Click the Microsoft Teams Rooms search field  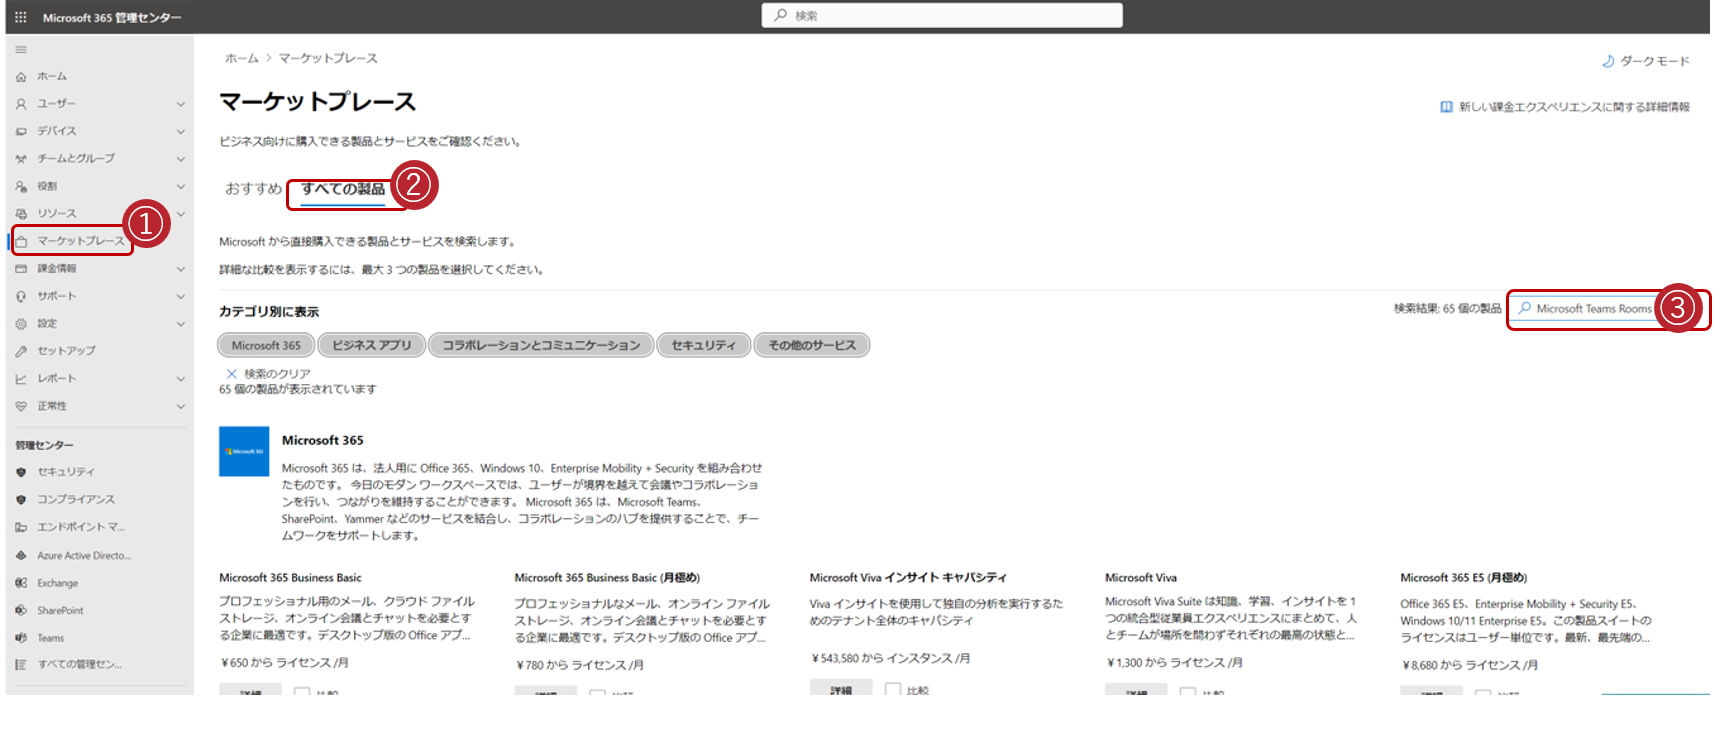[x=1588, y=309]
